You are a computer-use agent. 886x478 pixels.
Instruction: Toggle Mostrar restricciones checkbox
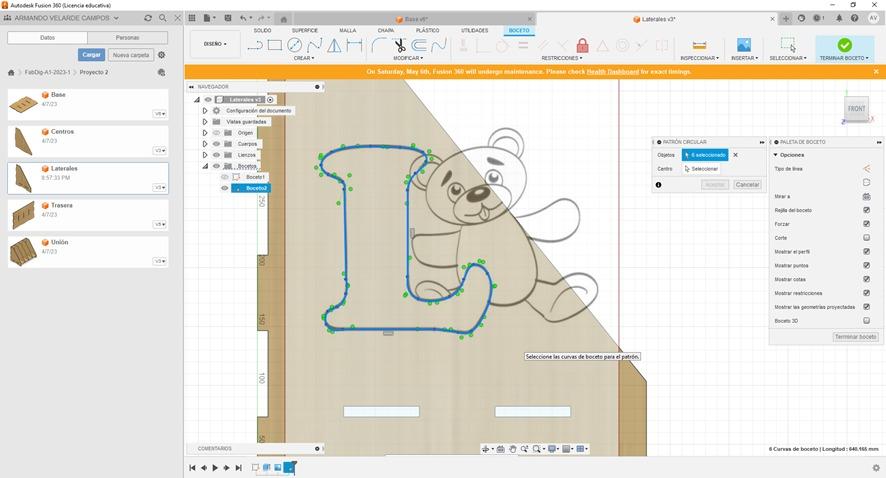(x=866, y=293)
